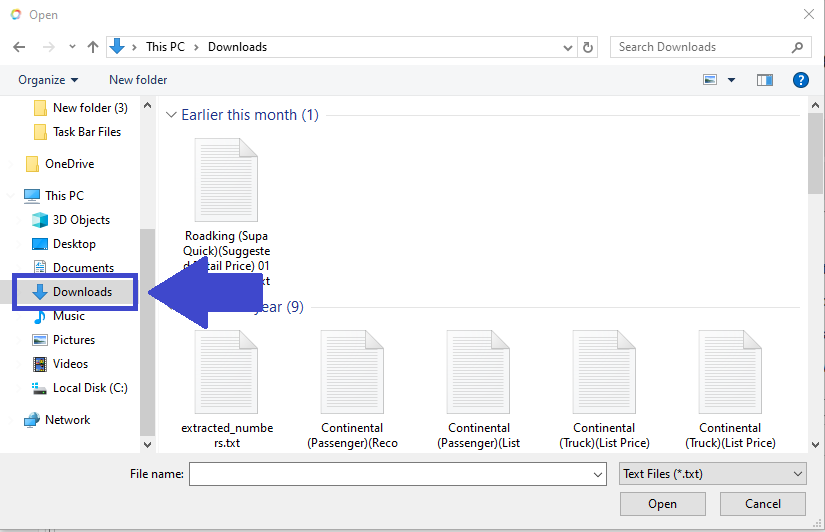Select 'Downloads' in address bar path
825x532 pixels.
point(237,47)
